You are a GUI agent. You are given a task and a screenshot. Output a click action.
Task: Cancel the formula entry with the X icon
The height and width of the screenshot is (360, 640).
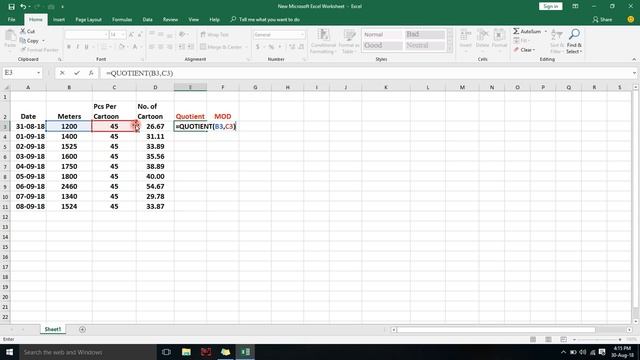click(x=62, y=73)
